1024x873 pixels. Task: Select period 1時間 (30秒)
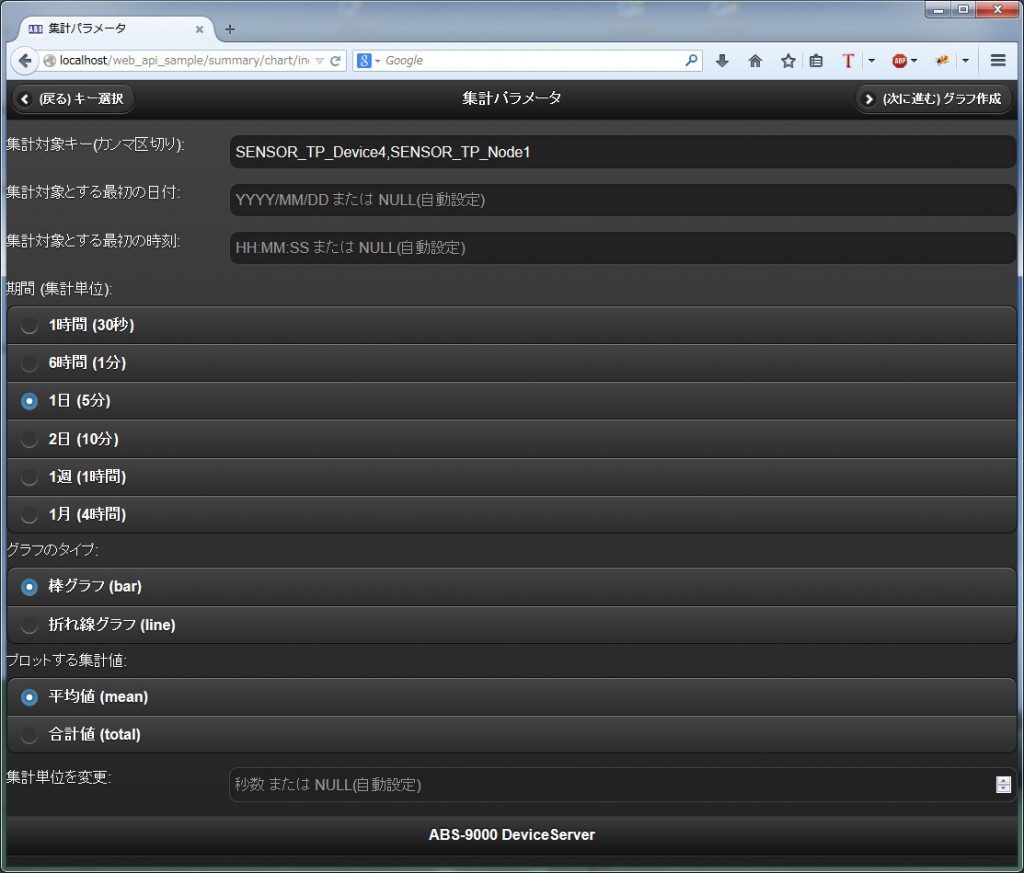[x=511, y=325]
